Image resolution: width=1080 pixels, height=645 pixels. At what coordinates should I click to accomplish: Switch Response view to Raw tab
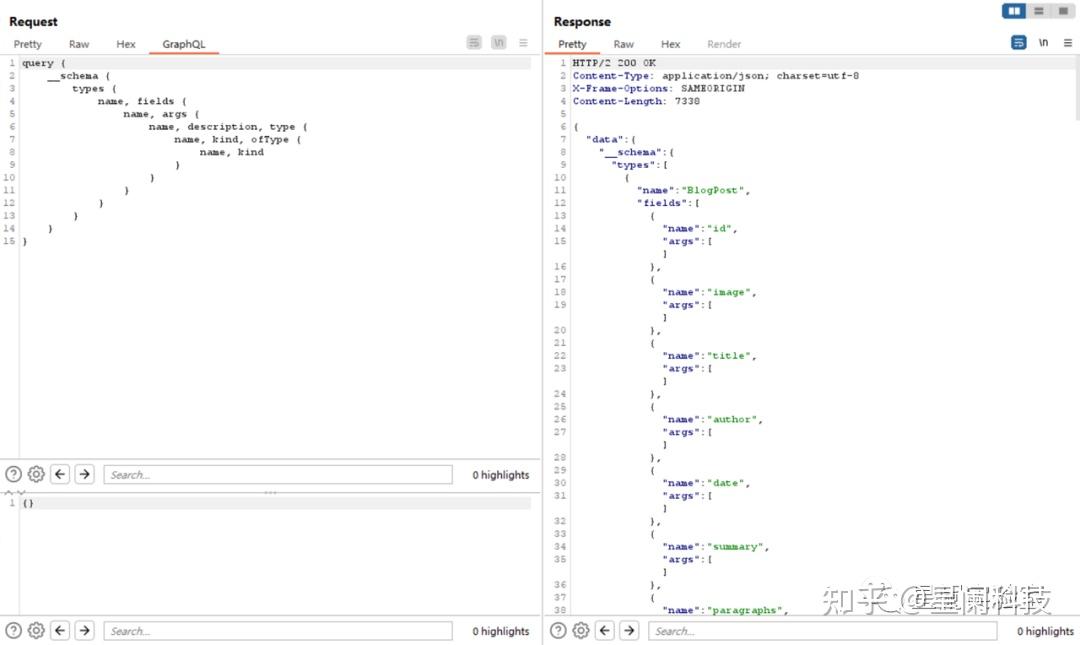click(624, 44)
